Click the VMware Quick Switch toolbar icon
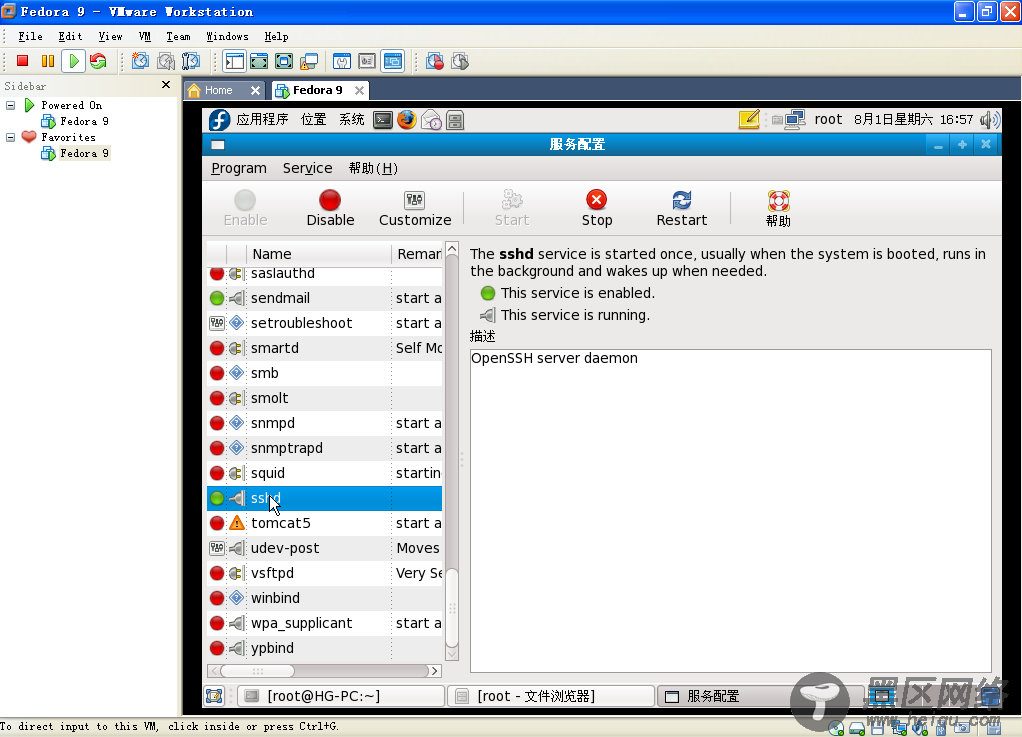Screen dimensions: 1022x737 point(284,61)
